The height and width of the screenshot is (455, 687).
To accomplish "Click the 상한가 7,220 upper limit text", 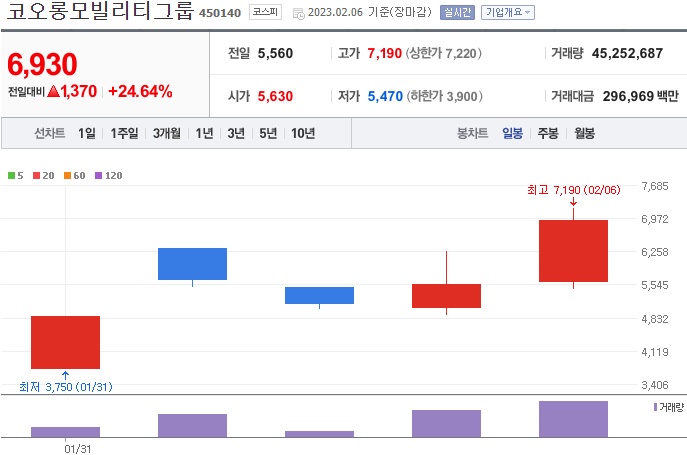I will coord(443,53).
